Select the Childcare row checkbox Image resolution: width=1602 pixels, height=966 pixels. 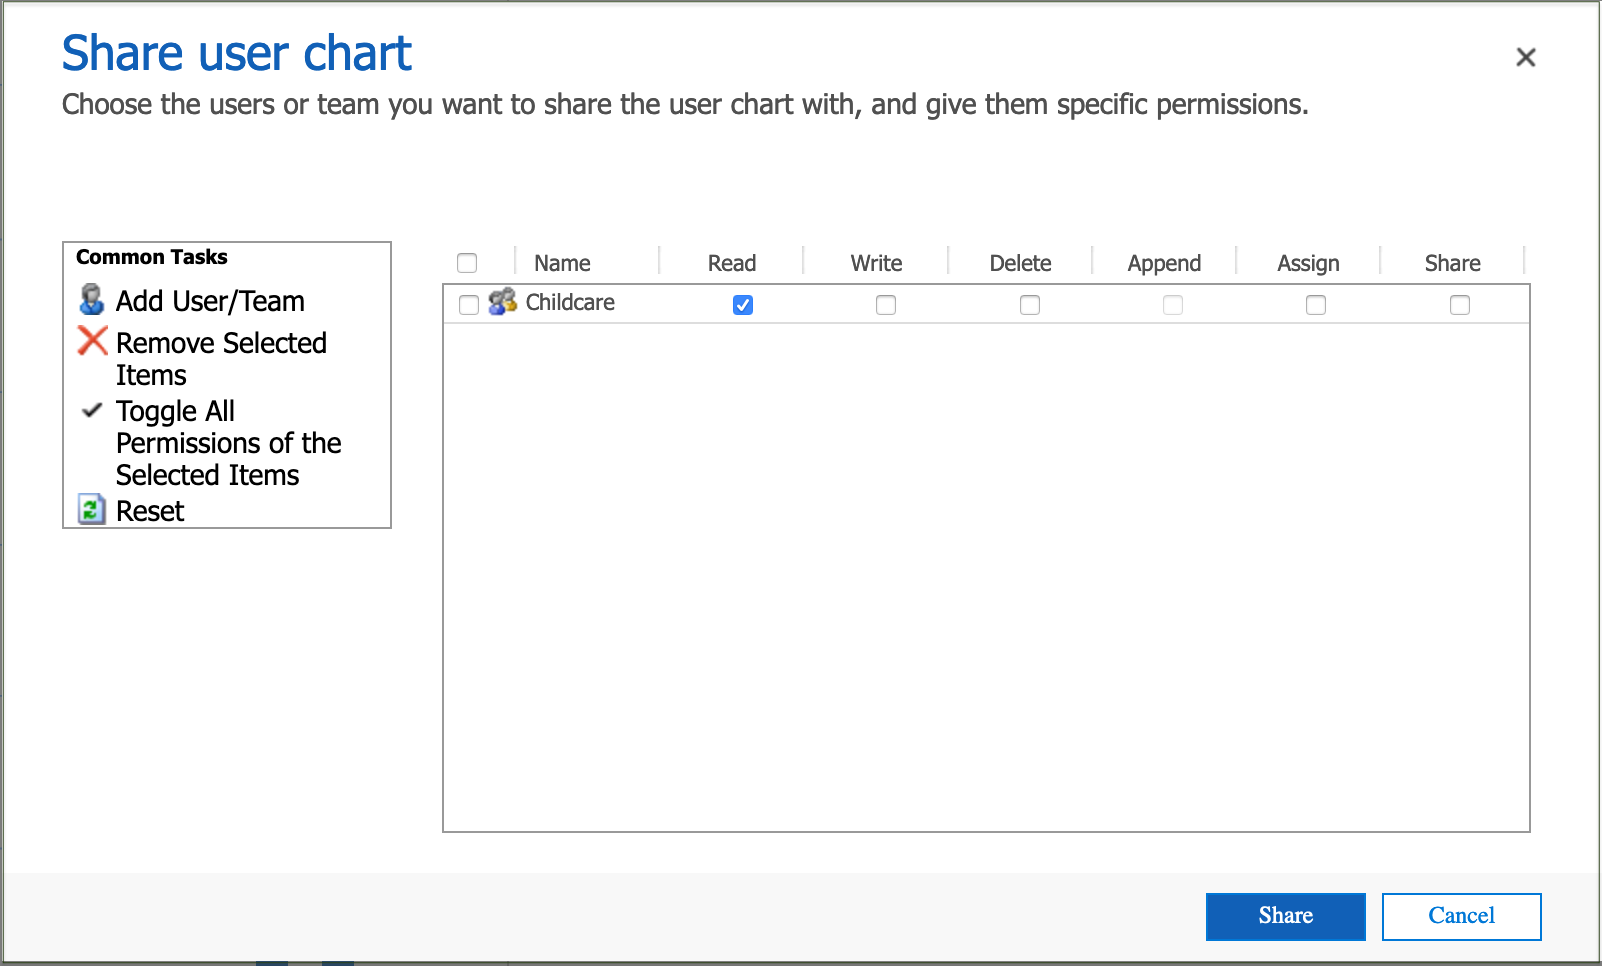[x=469, y=305]
